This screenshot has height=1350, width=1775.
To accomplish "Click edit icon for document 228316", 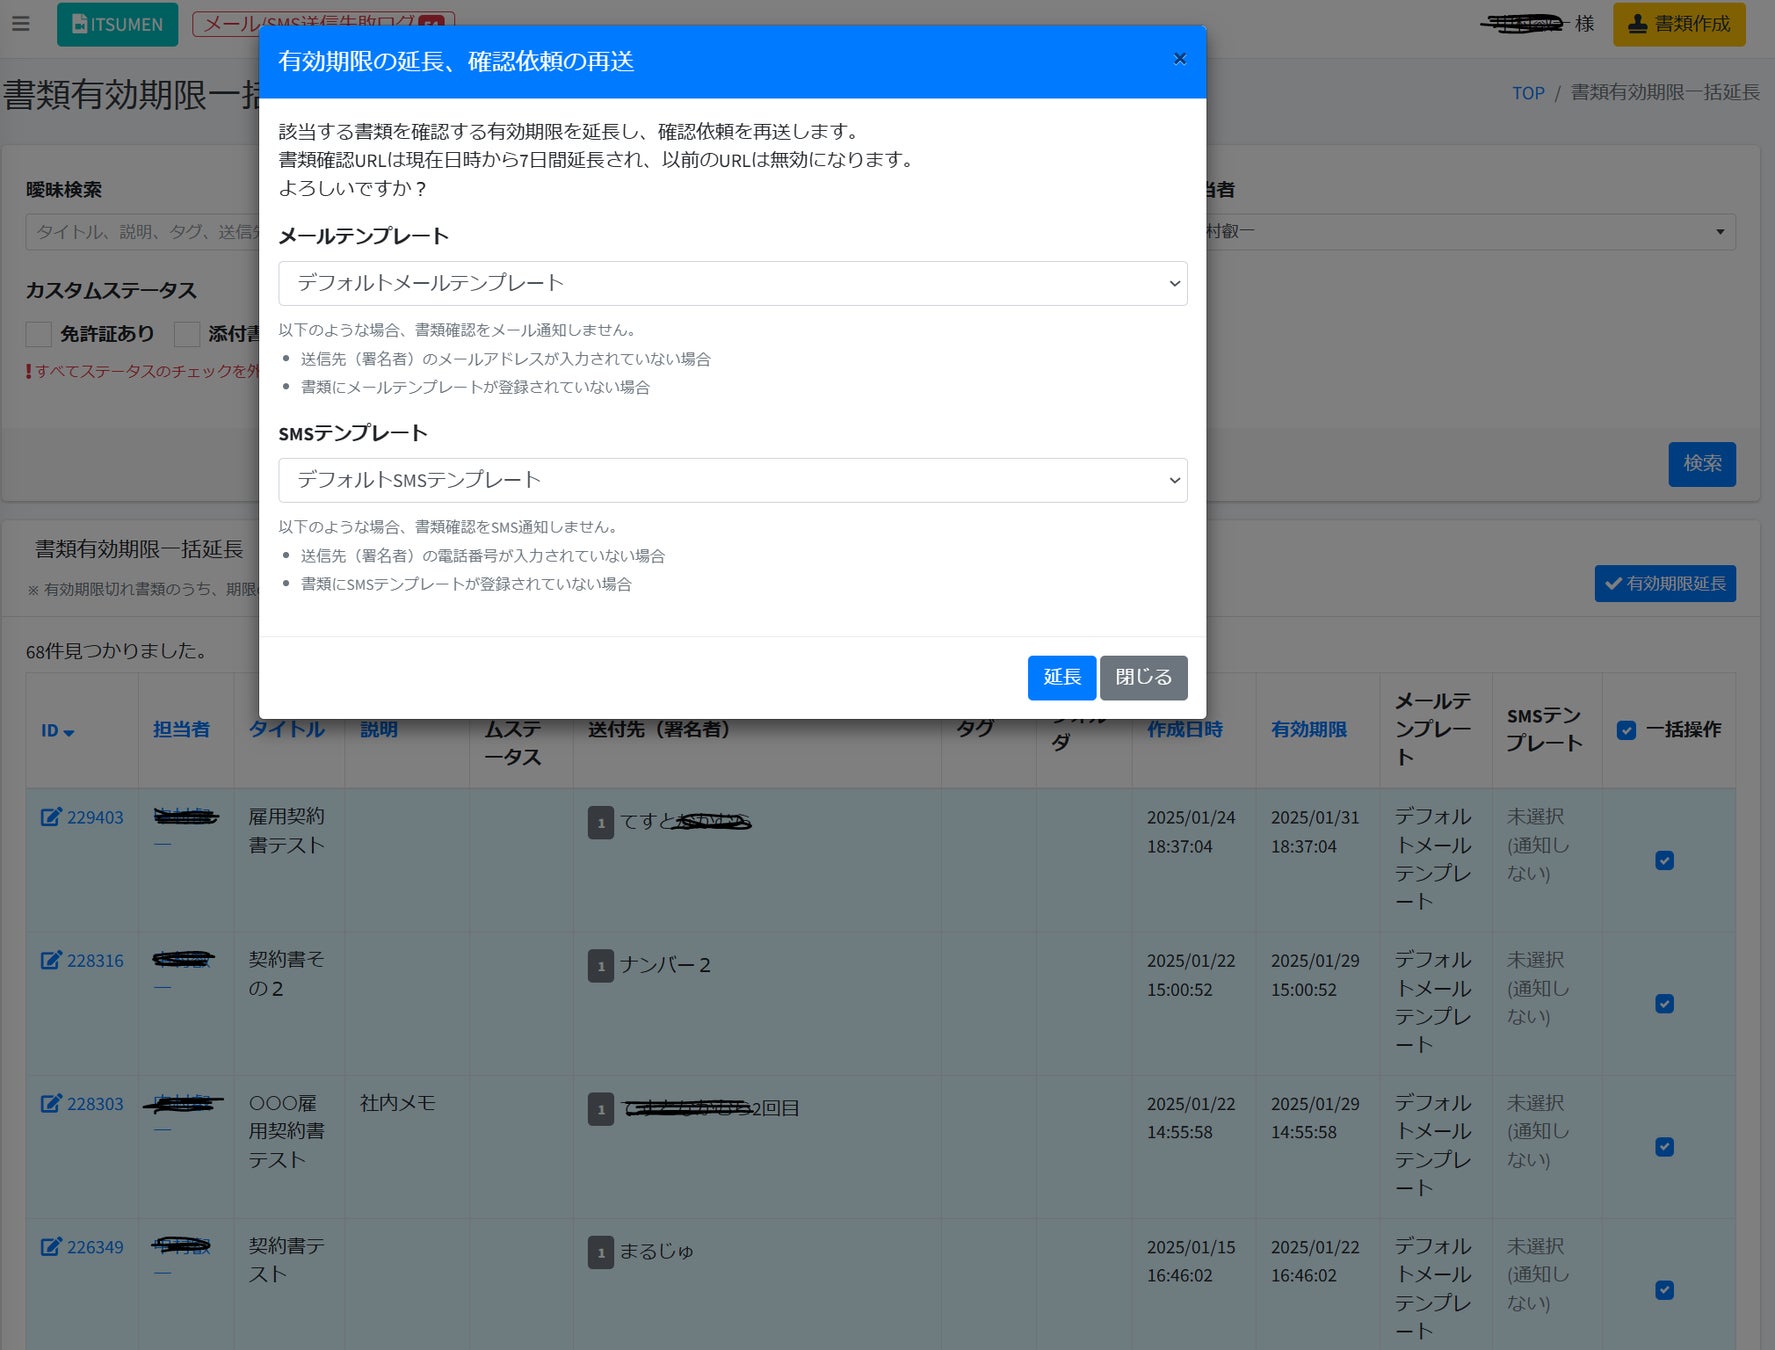I will point(51,960).
